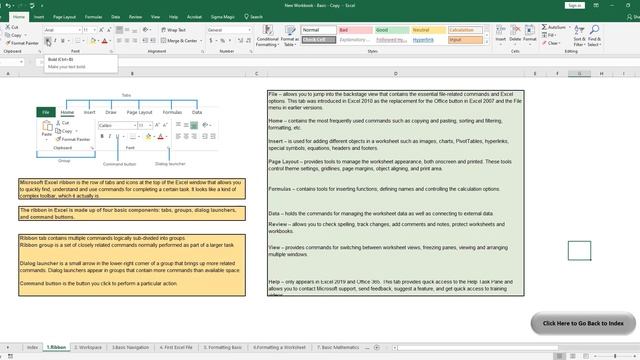Click Decrease Decimal icon
The width and height of the screenshot is (640, 360).
click(x=249, y=41)
